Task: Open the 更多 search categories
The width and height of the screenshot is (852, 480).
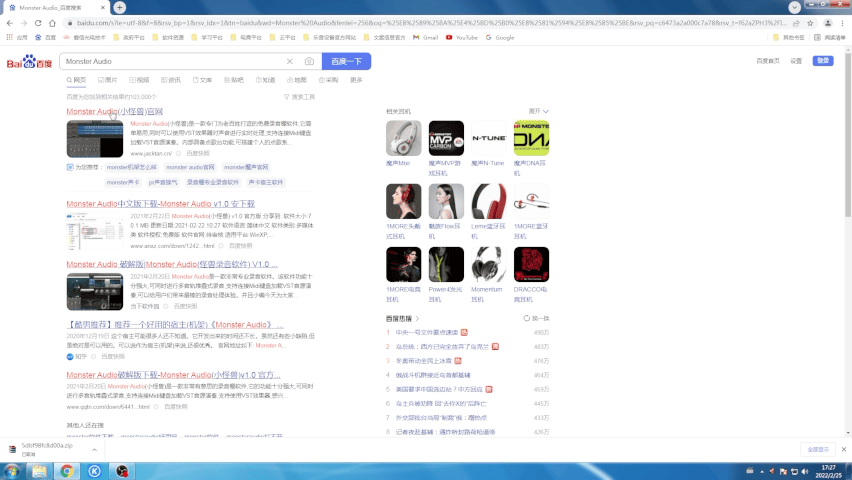Action: 356,80
